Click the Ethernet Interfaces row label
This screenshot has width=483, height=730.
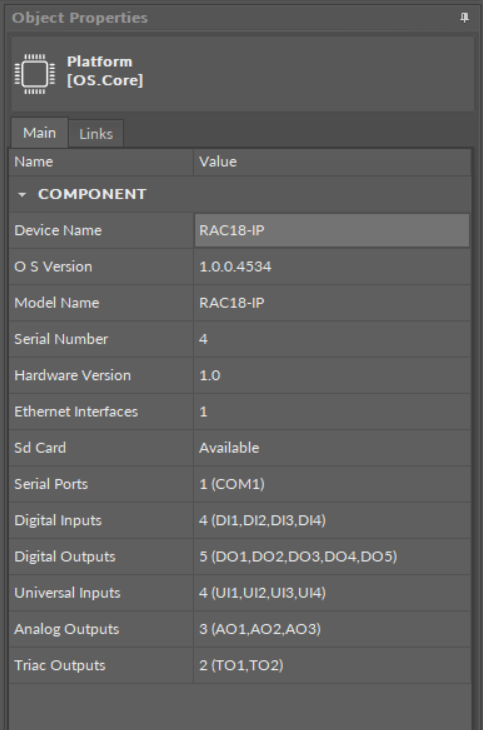click(76, 412)
